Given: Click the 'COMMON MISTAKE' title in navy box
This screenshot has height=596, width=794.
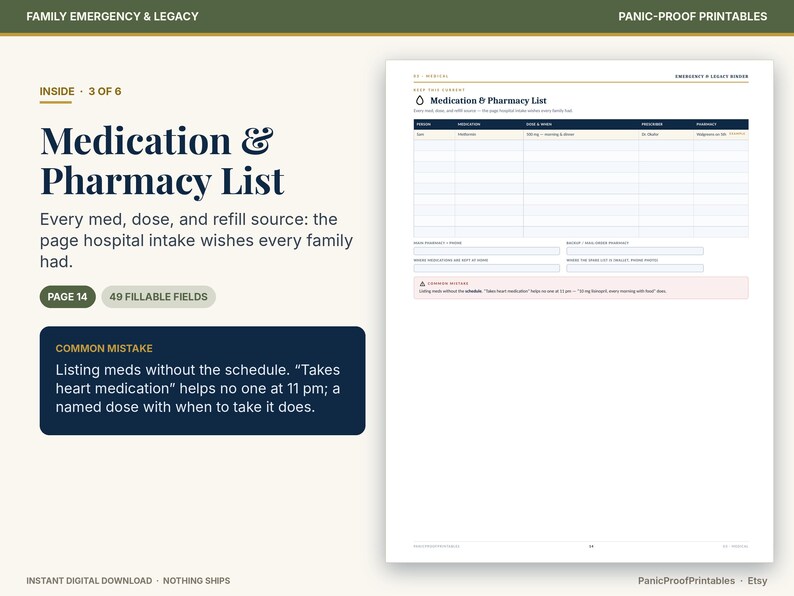Looking at the screenshot, I should (104, 348).
